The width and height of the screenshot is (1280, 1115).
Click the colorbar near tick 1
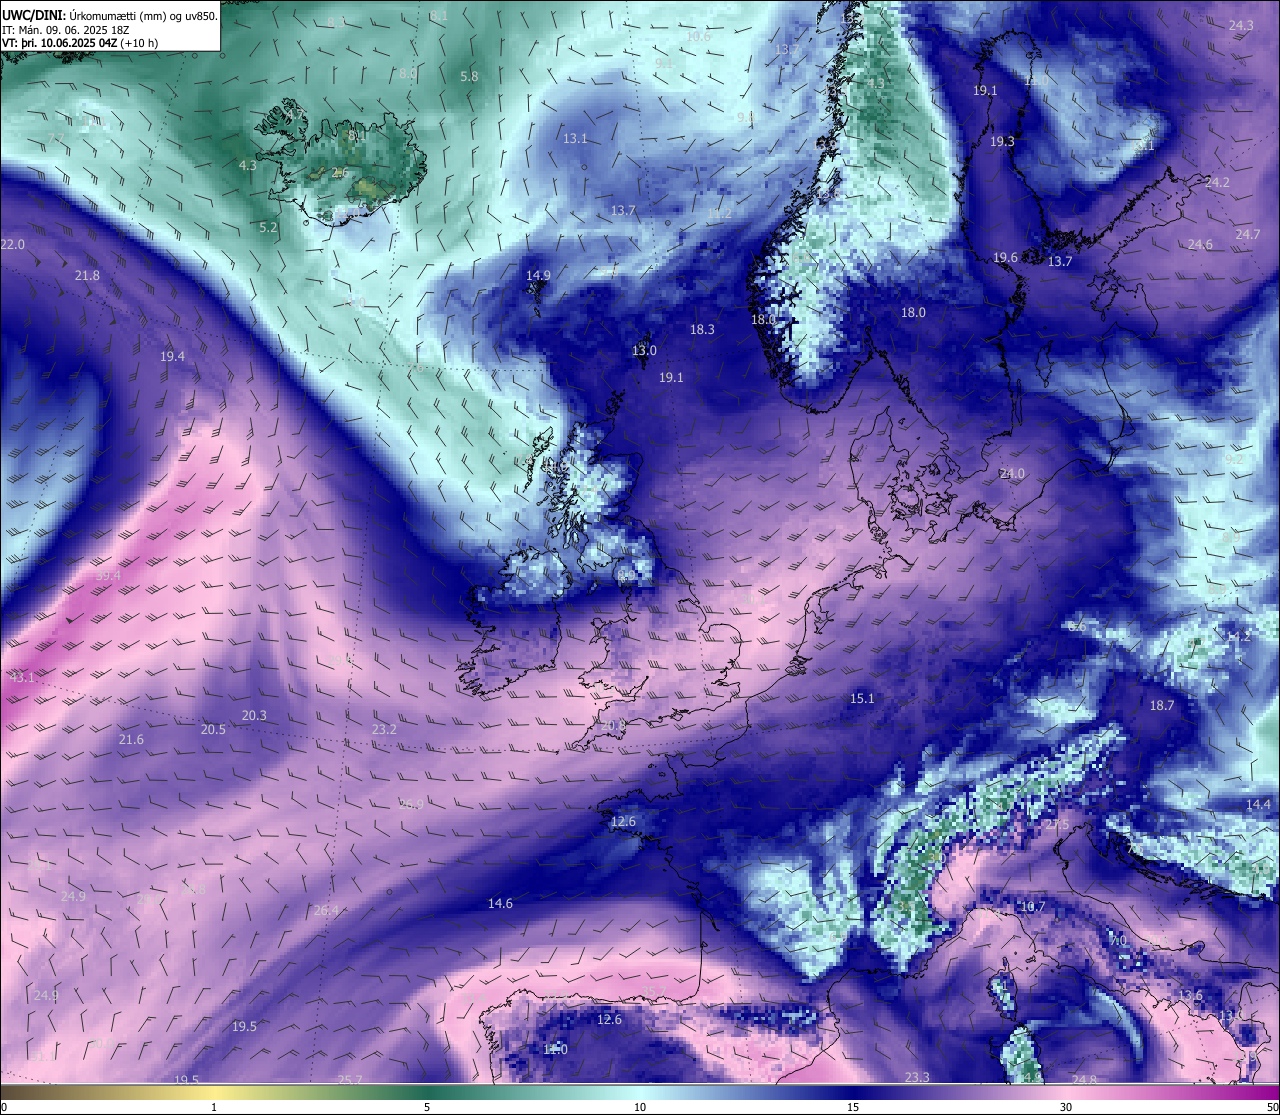pos(214,1091)
